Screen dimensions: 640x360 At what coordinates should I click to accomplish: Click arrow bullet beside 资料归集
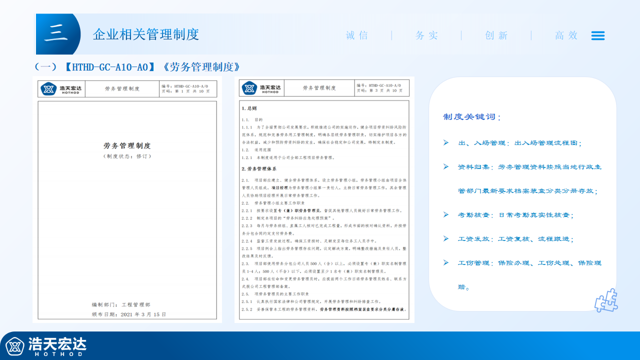tap(446, 167)
